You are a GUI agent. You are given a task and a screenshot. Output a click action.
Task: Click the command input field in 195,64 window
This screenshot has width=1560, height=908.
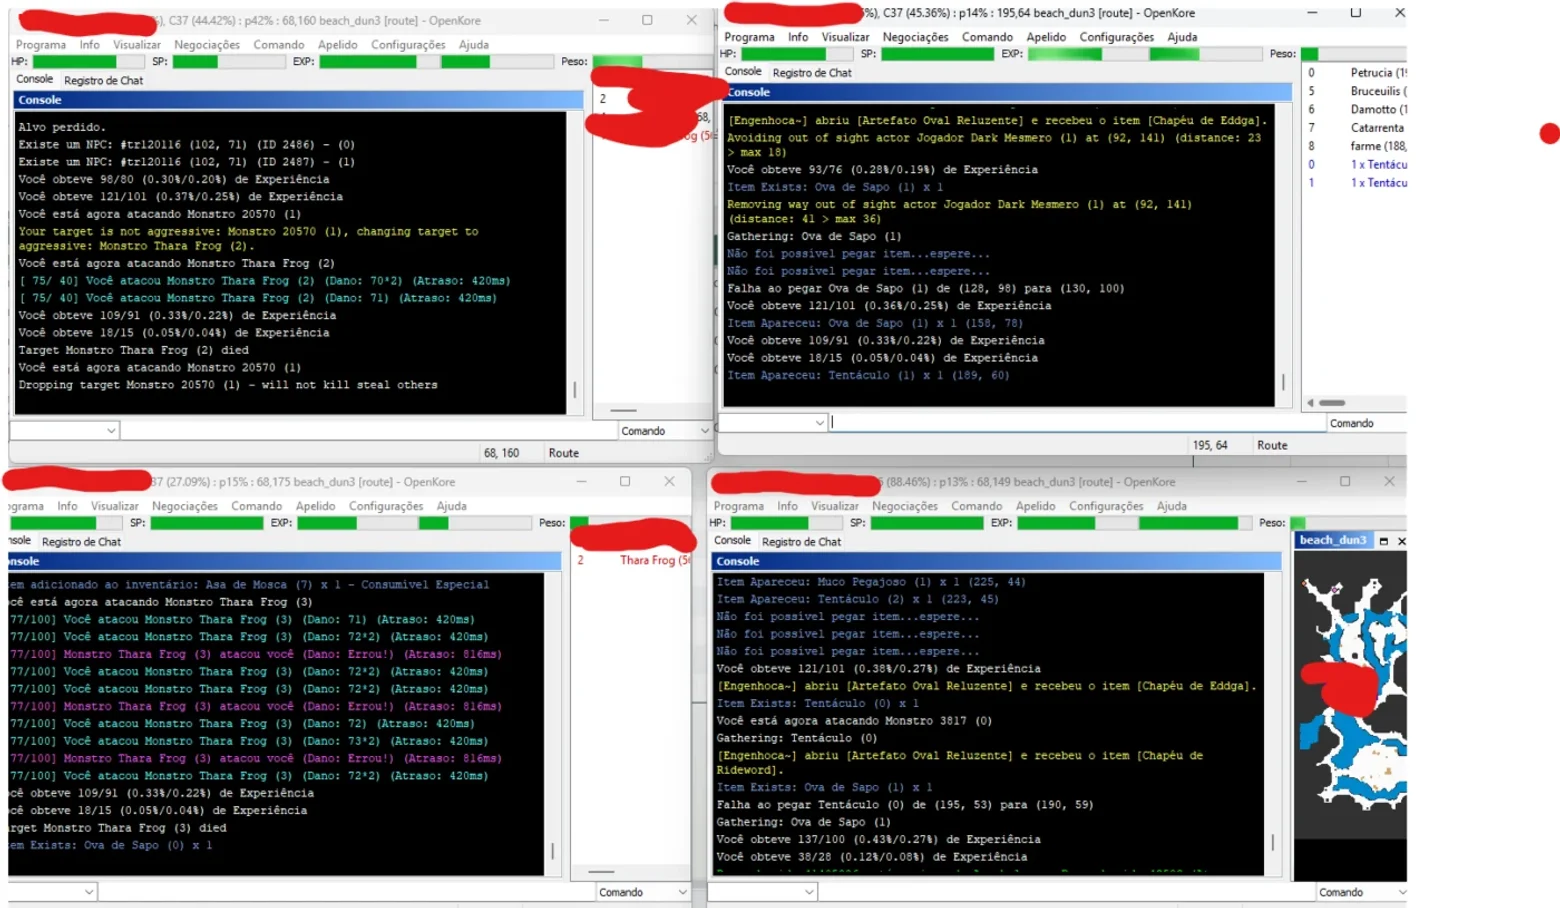pyautogui.click(x=1077, y=423)
